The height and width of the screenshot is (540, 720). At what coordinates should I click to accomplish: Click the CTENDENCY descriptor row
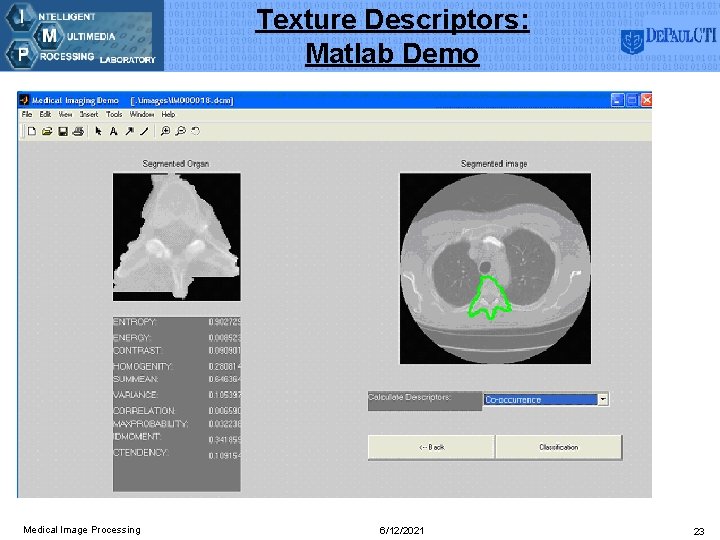pos(177,453)
